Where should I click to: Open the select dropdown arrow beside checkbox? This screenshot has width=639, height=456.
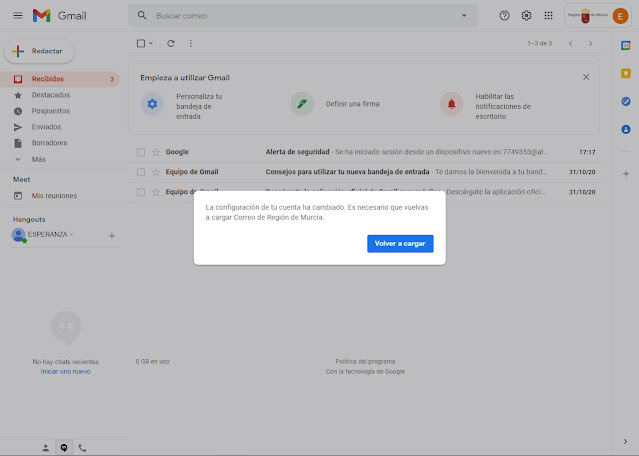tap(151, 43)
